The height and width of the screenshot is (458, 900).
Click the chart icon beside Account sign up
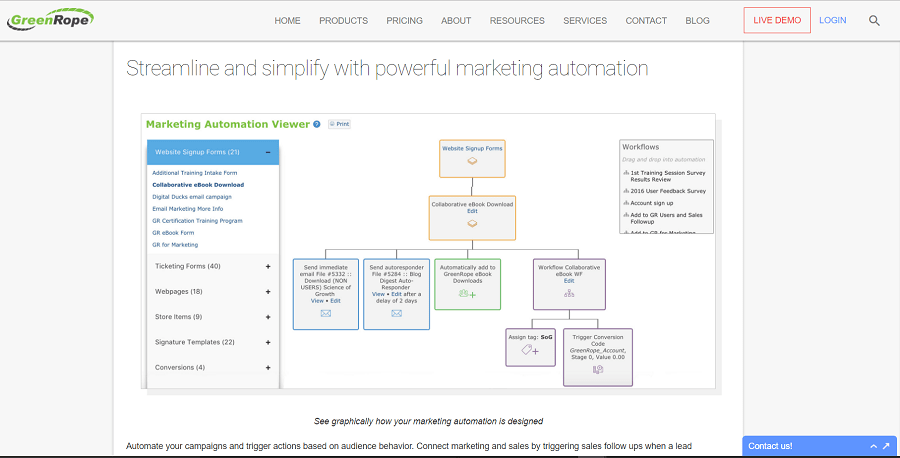[626, 203]
